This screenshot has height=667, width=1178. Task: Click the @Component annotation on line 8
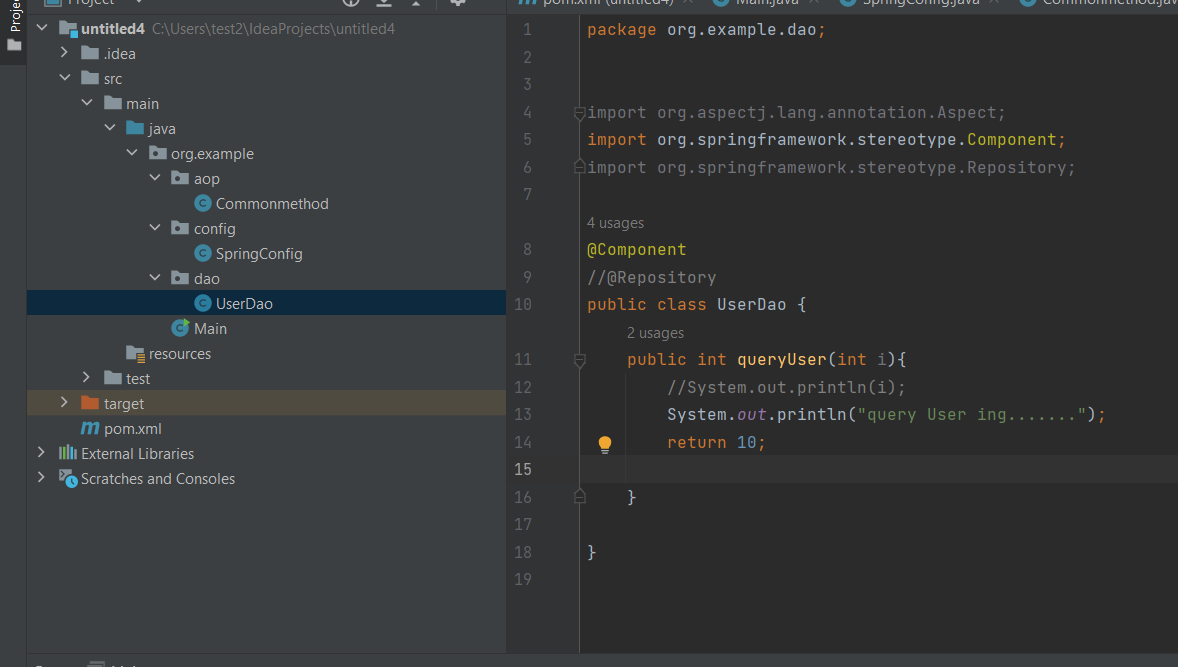[636, 249]
